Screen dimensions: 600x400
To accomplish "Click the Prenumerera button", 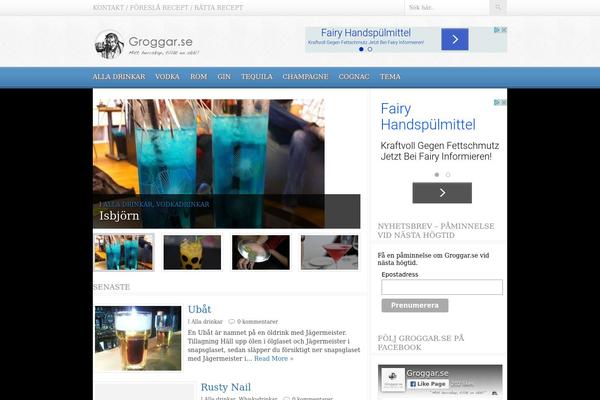I will click(415, 305).
